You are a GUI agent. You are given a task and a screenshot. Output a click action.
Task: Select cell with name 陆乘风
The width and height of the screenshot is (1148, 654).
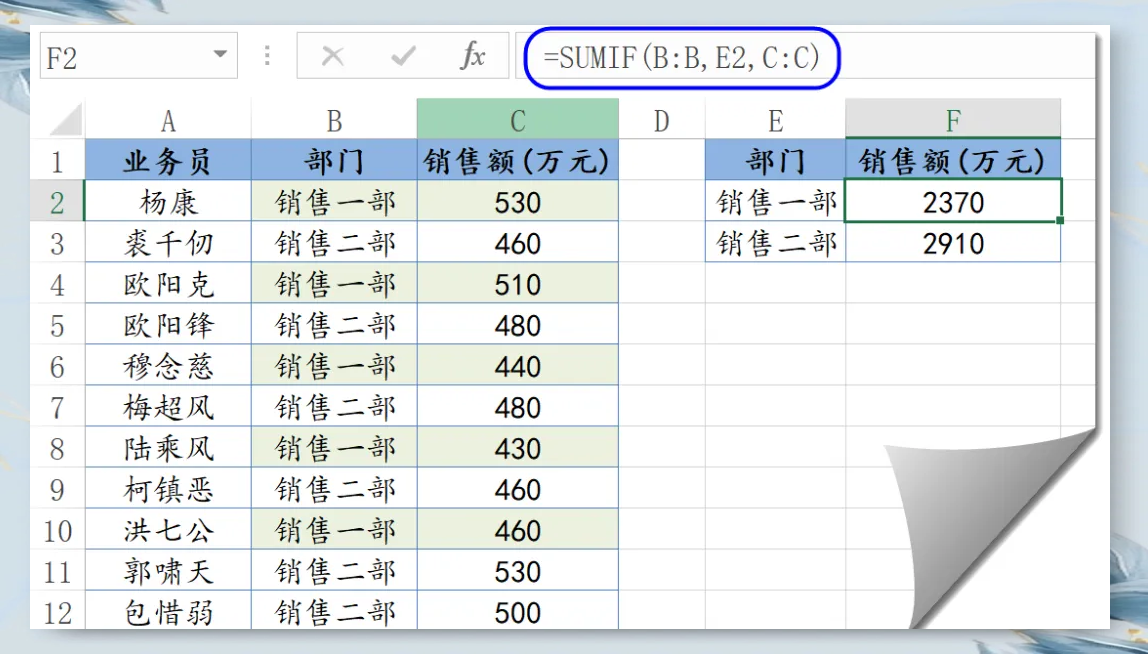[x=168, y=447]
